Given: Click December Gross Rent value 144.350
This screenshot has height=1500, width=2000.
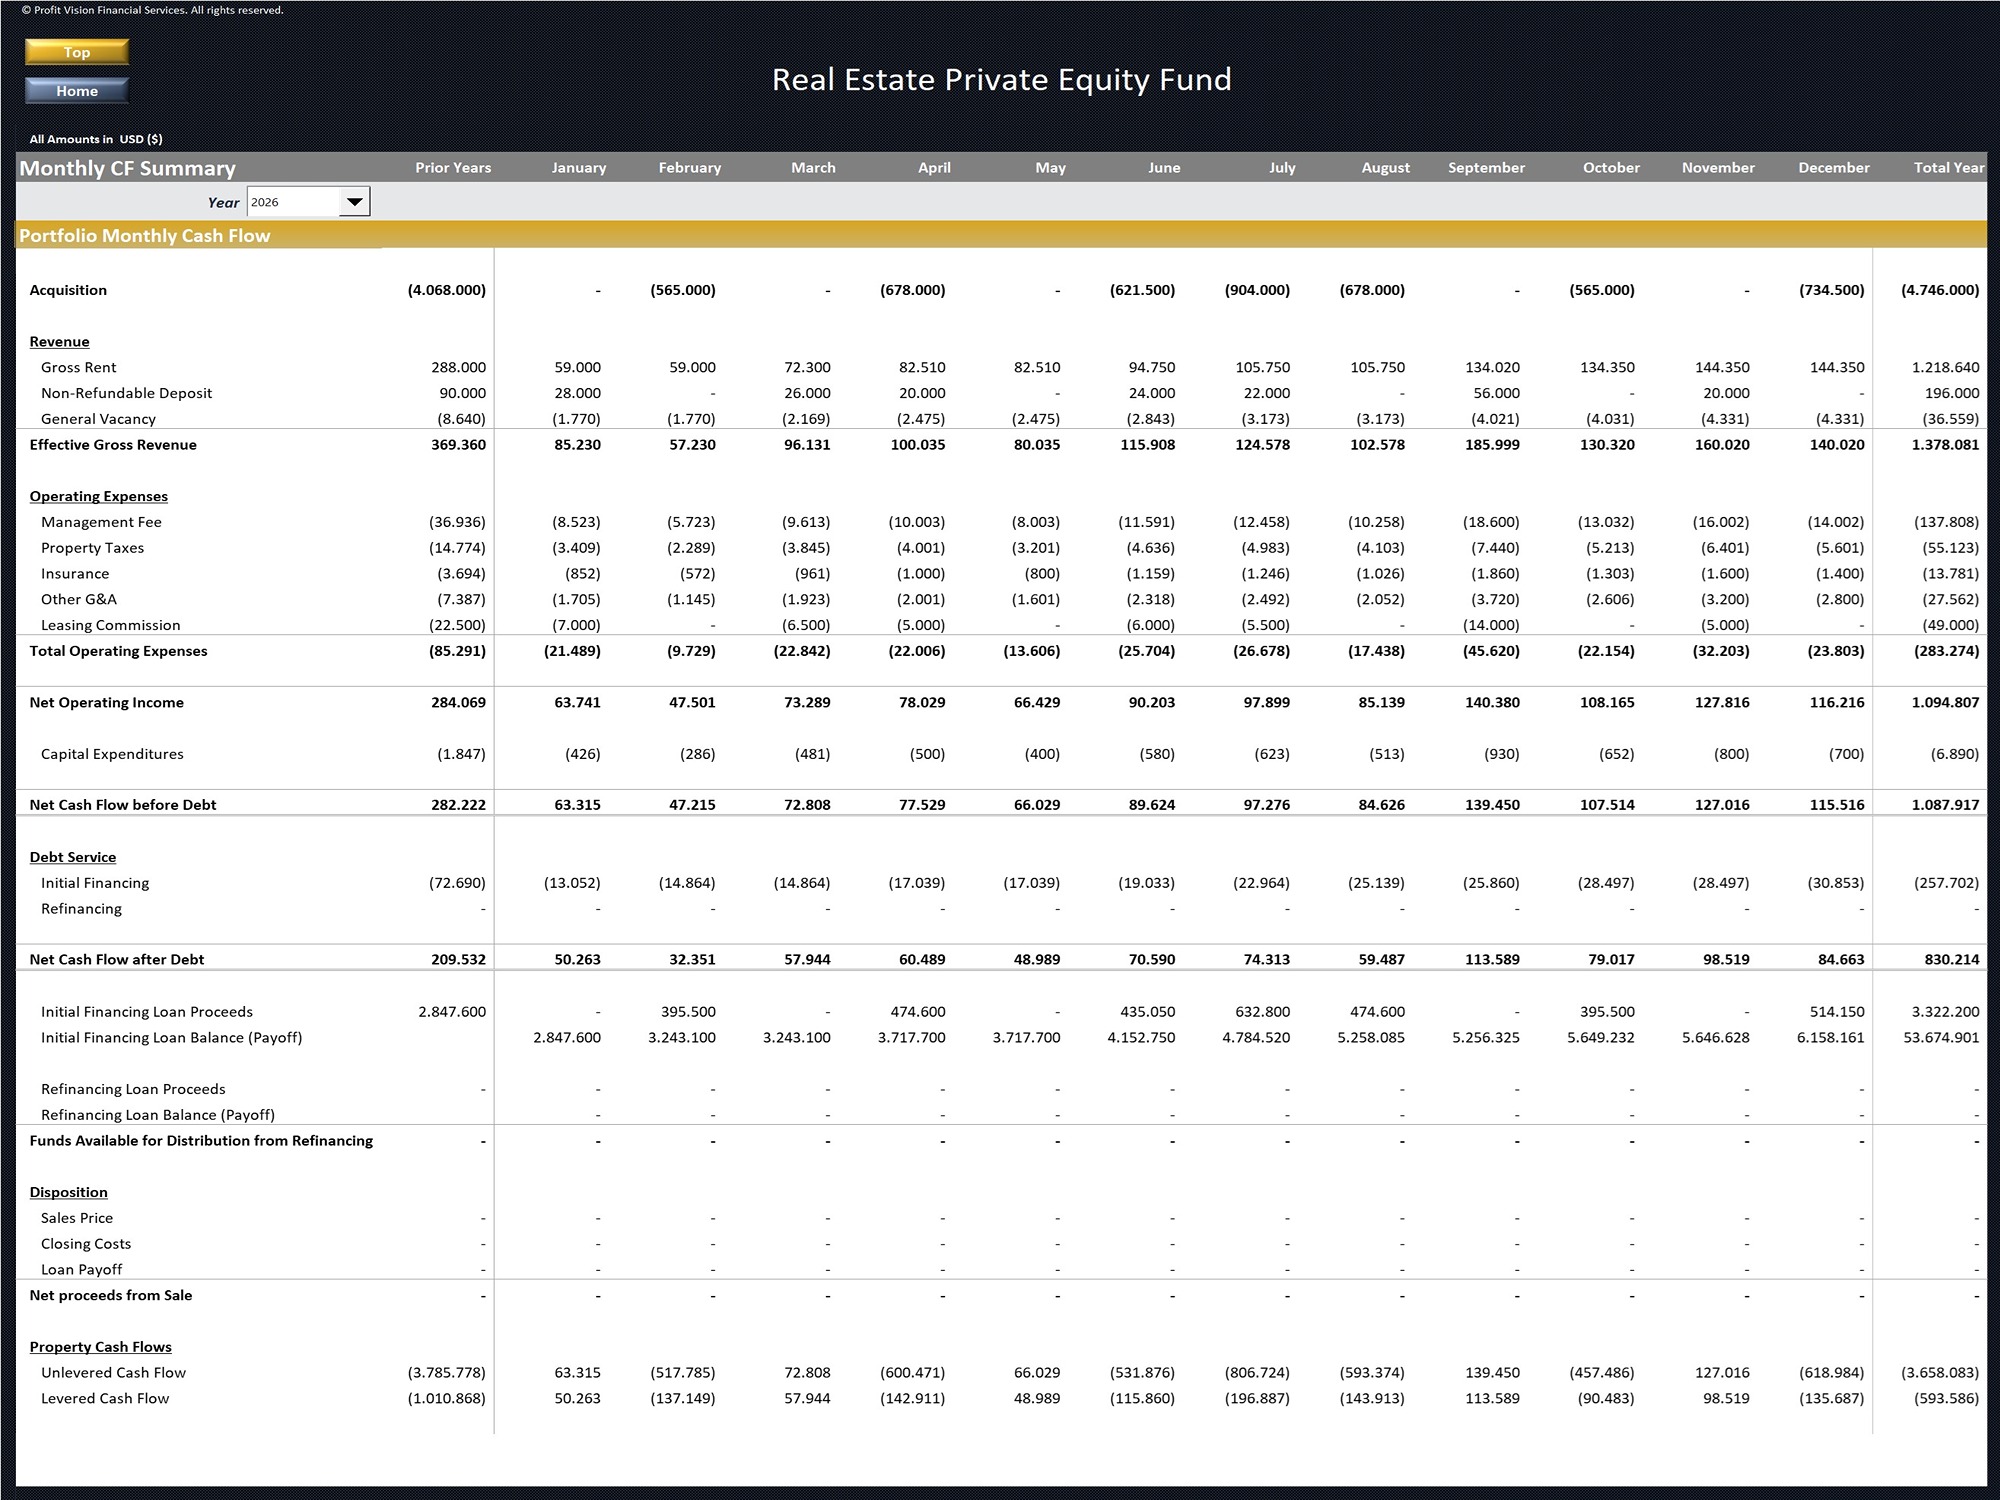Looking at the screenshot, I should pos(1836,368).
